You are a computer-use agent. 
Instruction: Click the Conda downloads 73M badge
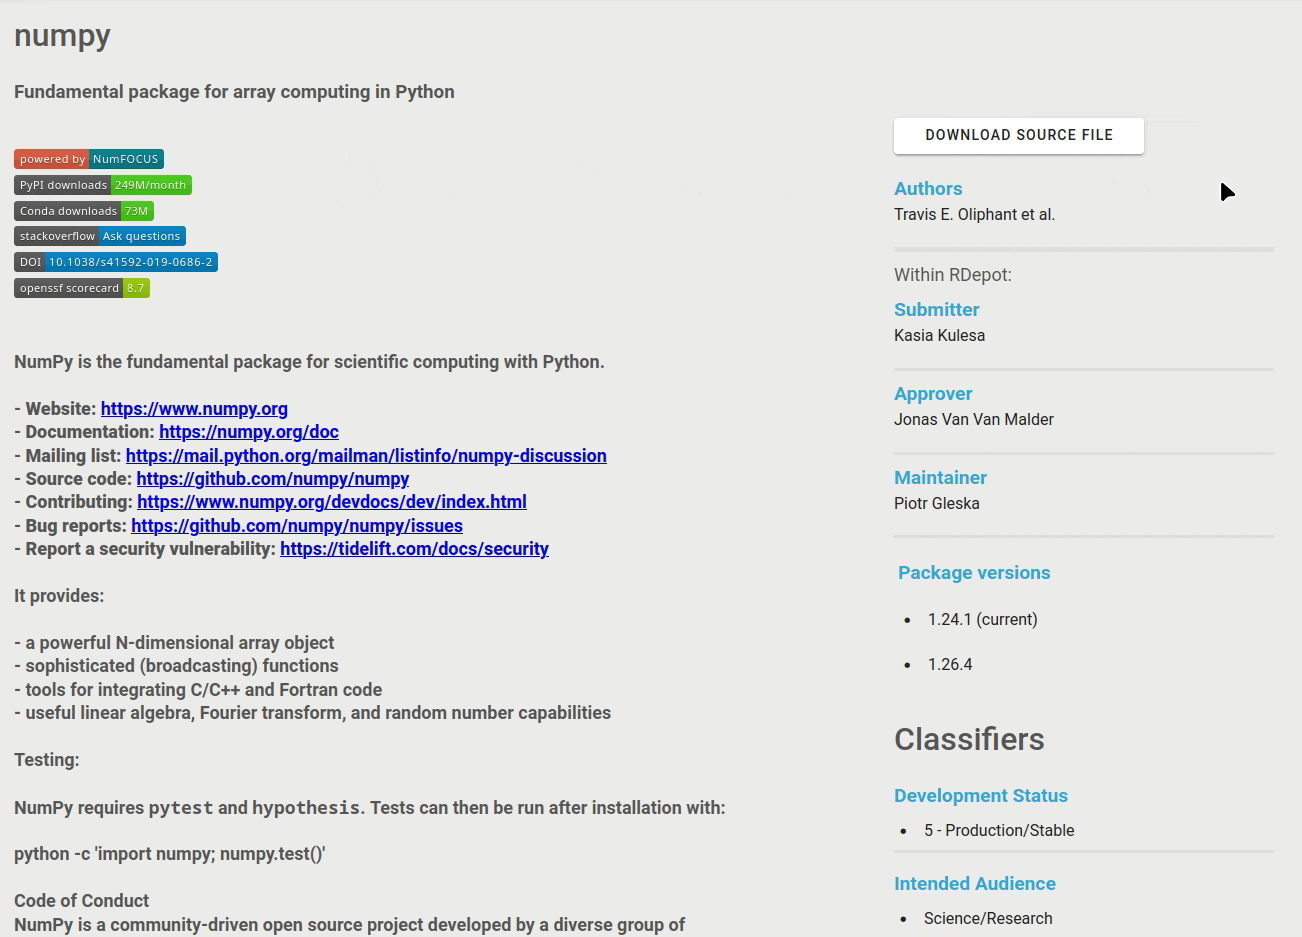(84, 211)
